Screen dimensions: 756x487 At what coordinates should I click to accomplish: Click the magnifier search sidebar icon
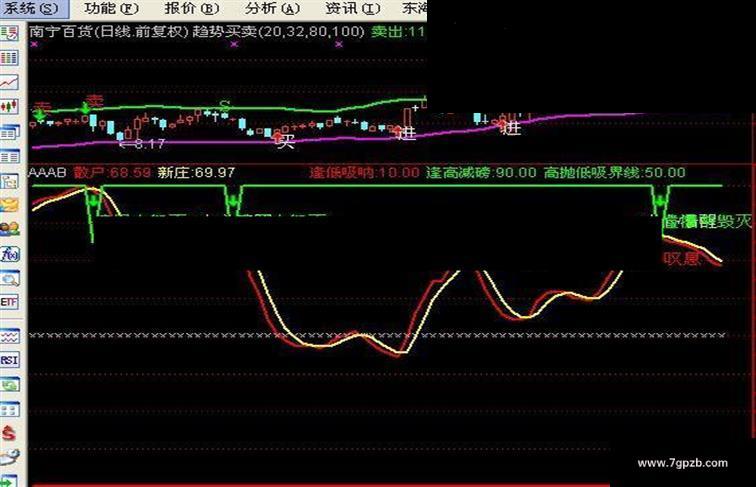tap(10, 278)
